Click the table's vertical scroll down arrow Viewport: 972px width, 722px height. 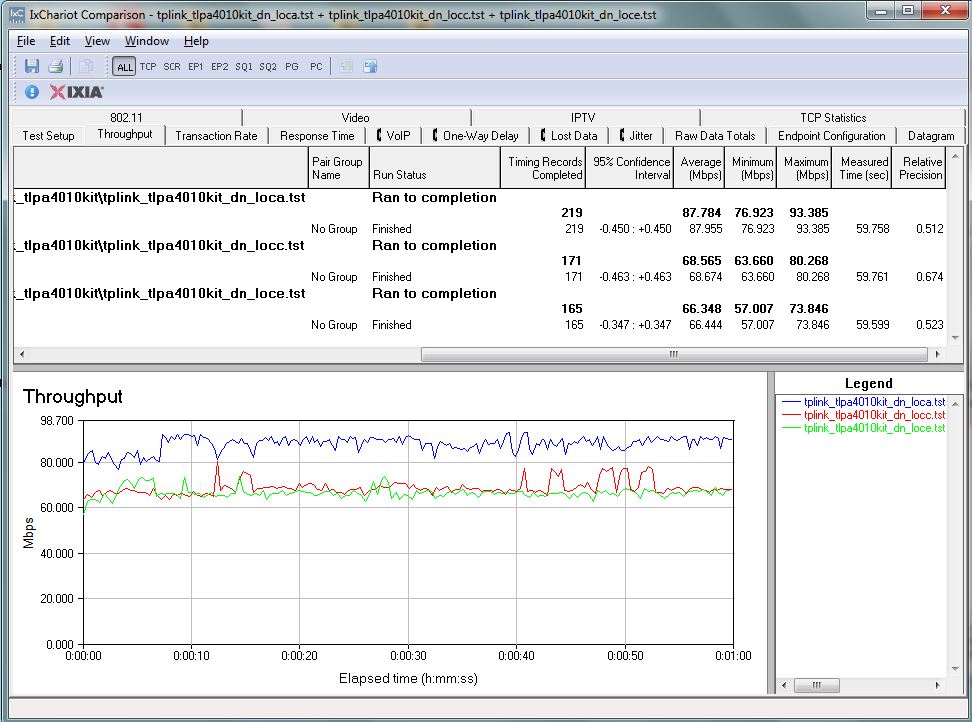point(955,338)
